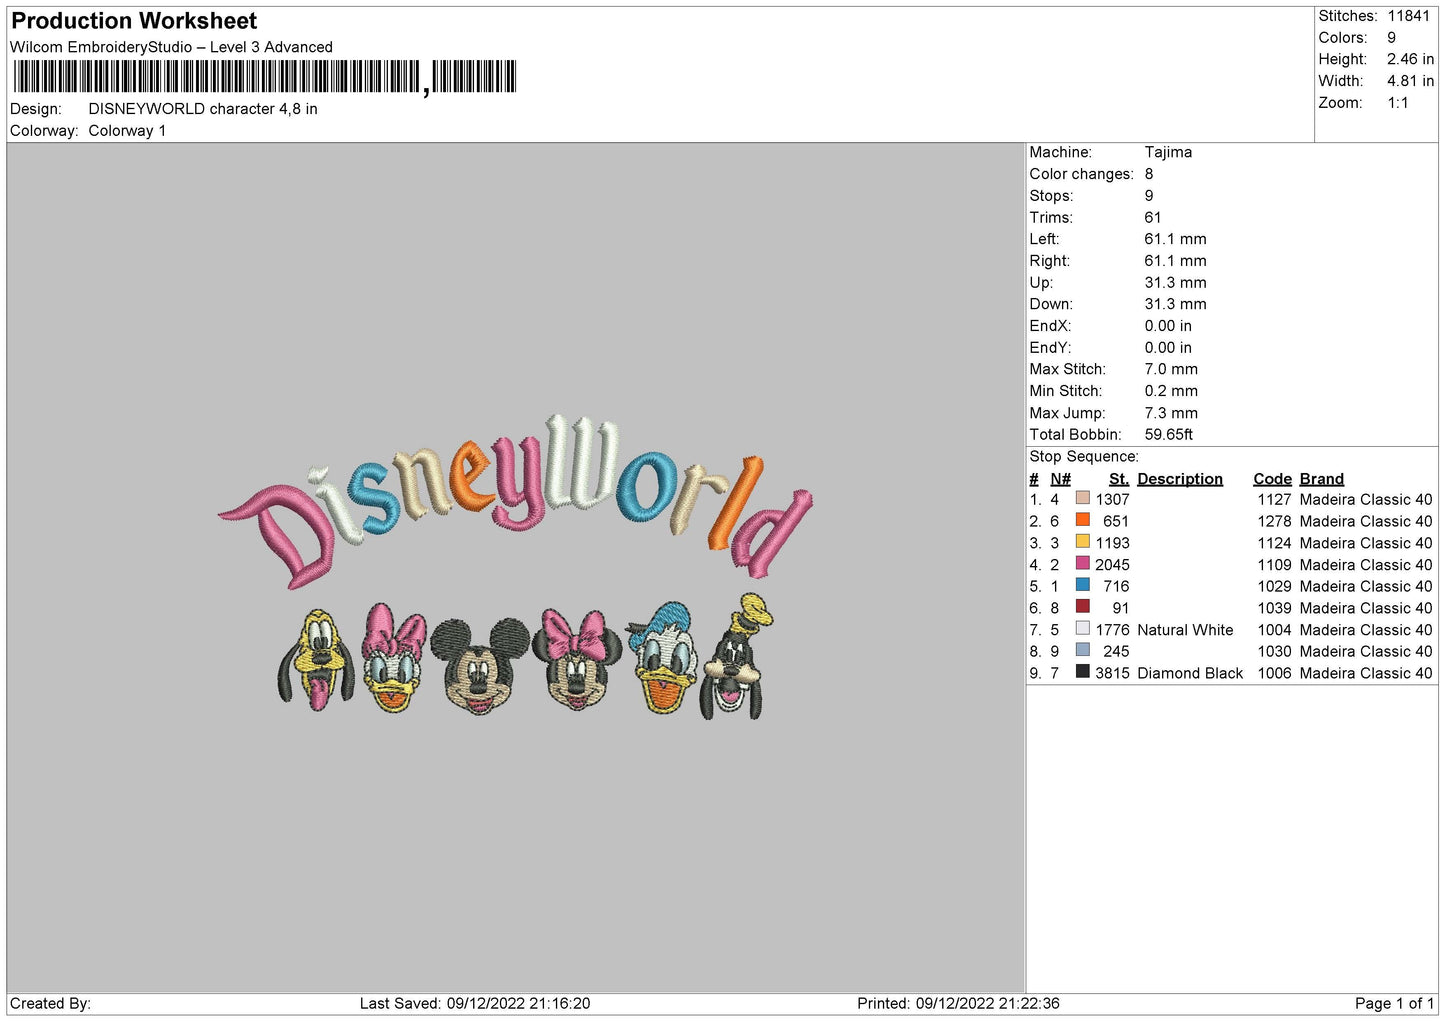Click the DisneyWorld embroidered lettering preview
The image size is (1445, 1021).
516,500
